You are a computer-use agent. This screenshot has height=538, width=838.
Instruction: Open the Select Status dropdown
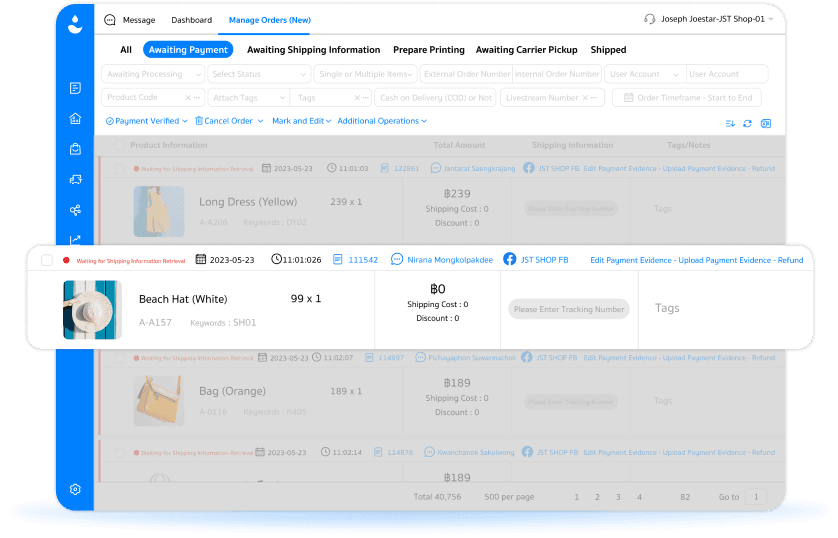point(259,74)
